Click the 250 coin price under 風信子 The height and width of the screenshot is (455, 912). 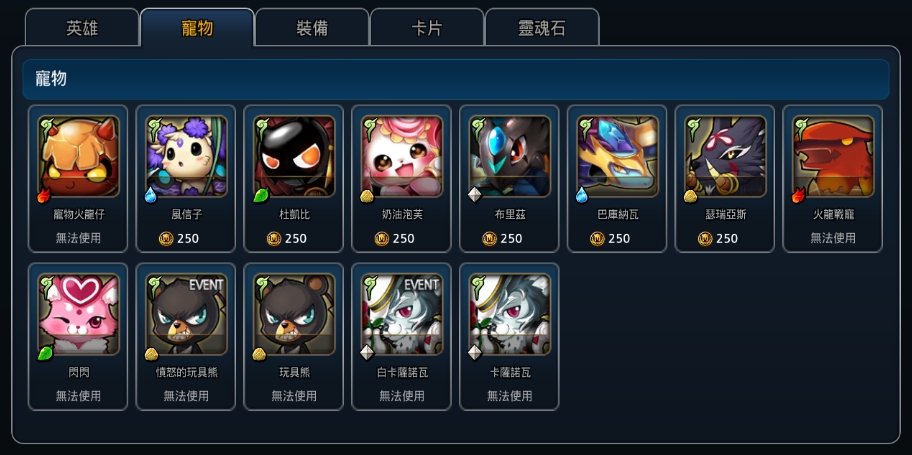pyautogui.click(x=179, y=239)
